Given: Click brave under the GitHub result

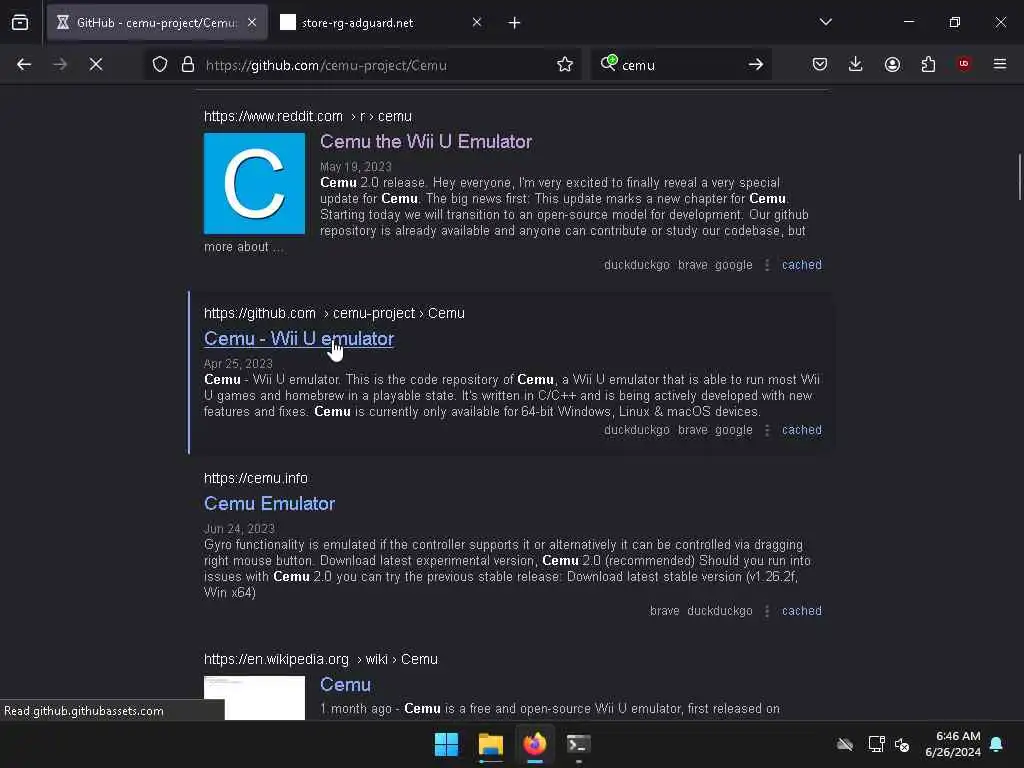Looking at the screenshot, I should pyautogui.click(x=693, y=430).
